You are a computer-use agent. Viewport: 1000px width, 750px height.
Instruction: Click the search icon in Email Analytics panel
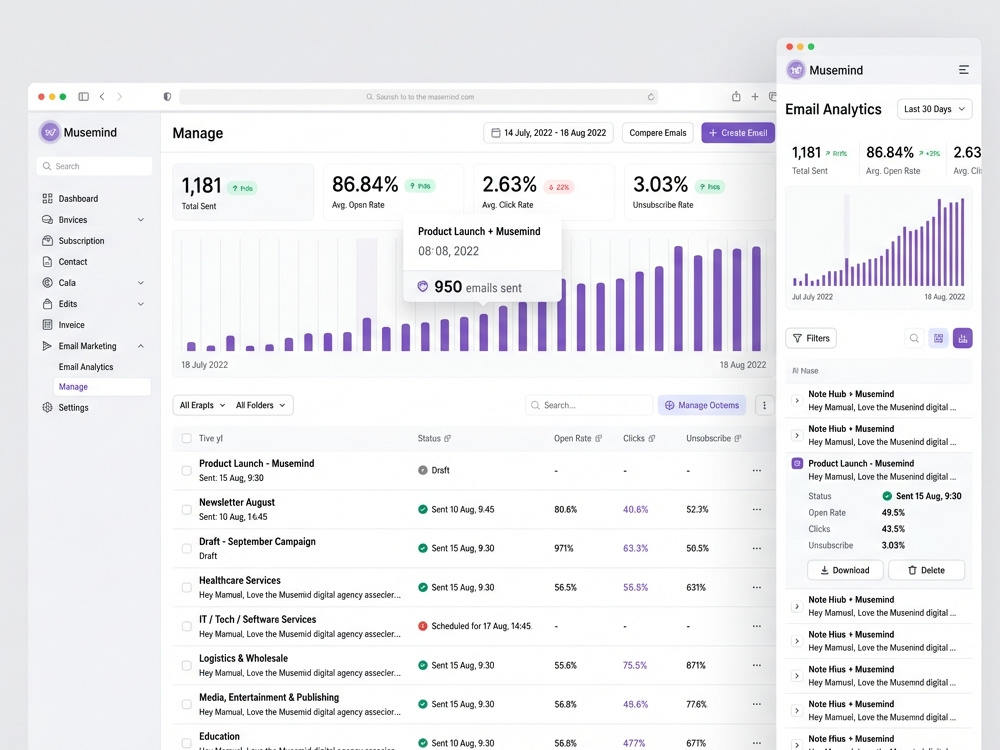coord(914,338)
